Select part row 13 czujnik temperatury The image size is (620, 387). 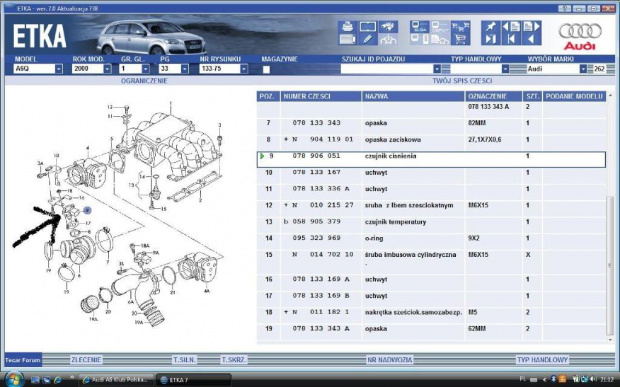431,222
